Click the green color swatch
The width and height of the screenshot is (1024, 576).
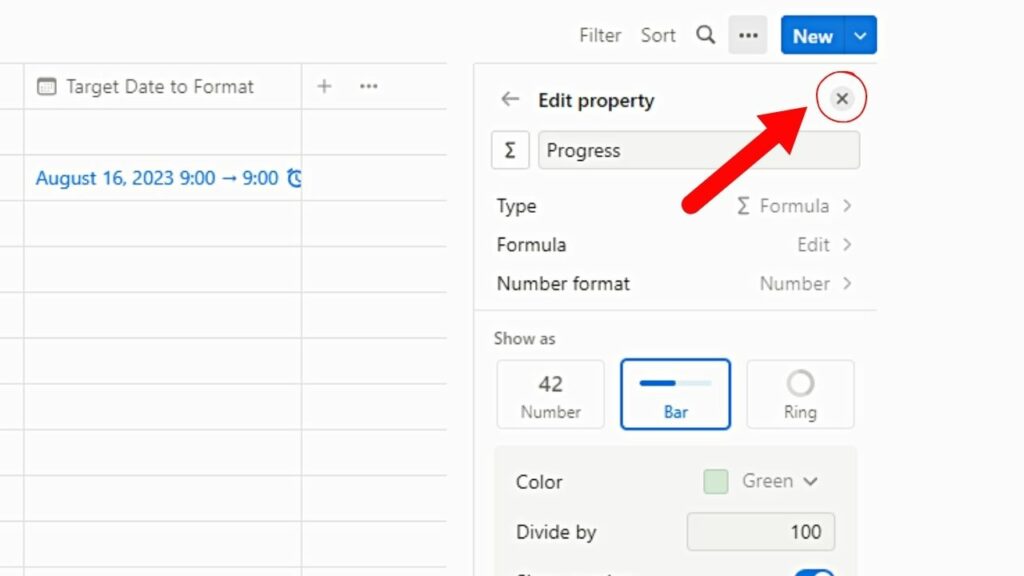715,481
